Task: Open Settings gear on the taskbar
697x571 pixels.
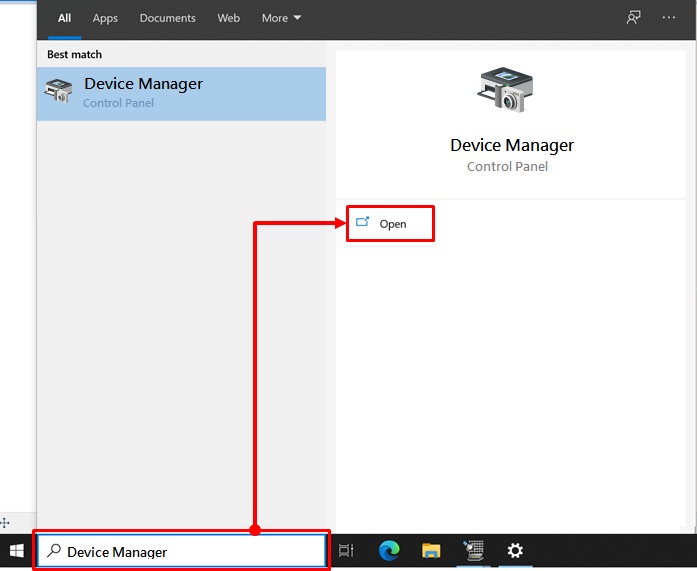Action: pyautogui.click(x=515, y=551)
